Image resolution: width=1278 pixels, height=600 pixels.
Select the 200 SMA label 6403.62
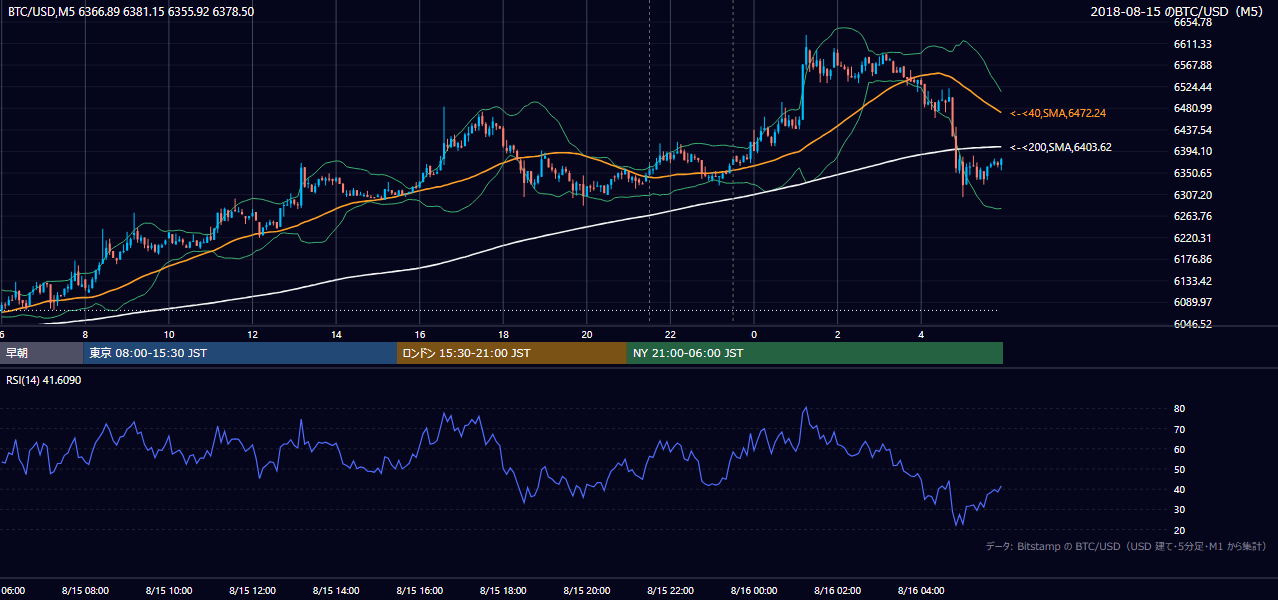coord(1061,147)
